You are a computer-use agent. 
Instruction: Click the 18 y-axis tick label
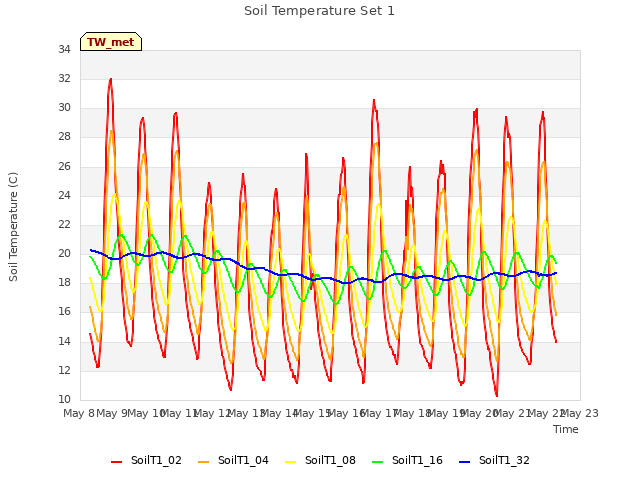[64, 282]
